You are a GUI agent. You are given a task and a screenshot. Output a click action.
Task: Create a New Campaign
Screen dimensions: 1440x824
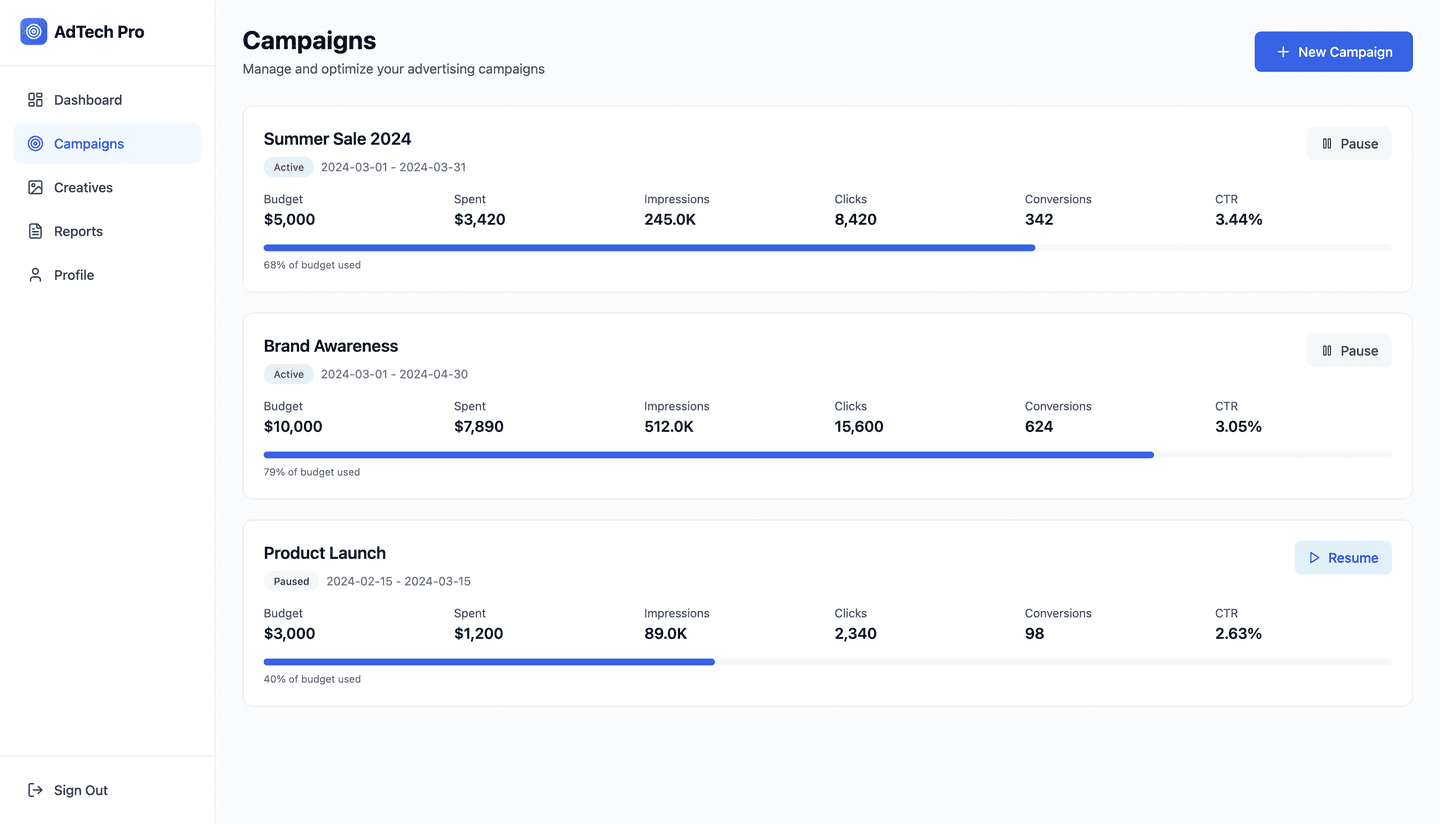pos(1334,51)
